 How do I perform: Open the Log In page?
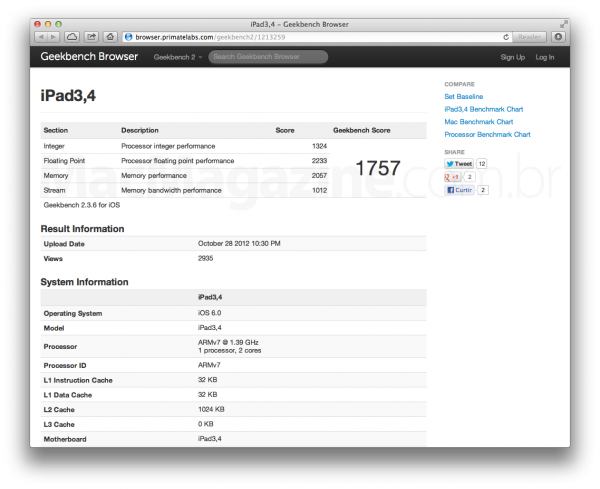pyautogui.click(x=545, y=57)
